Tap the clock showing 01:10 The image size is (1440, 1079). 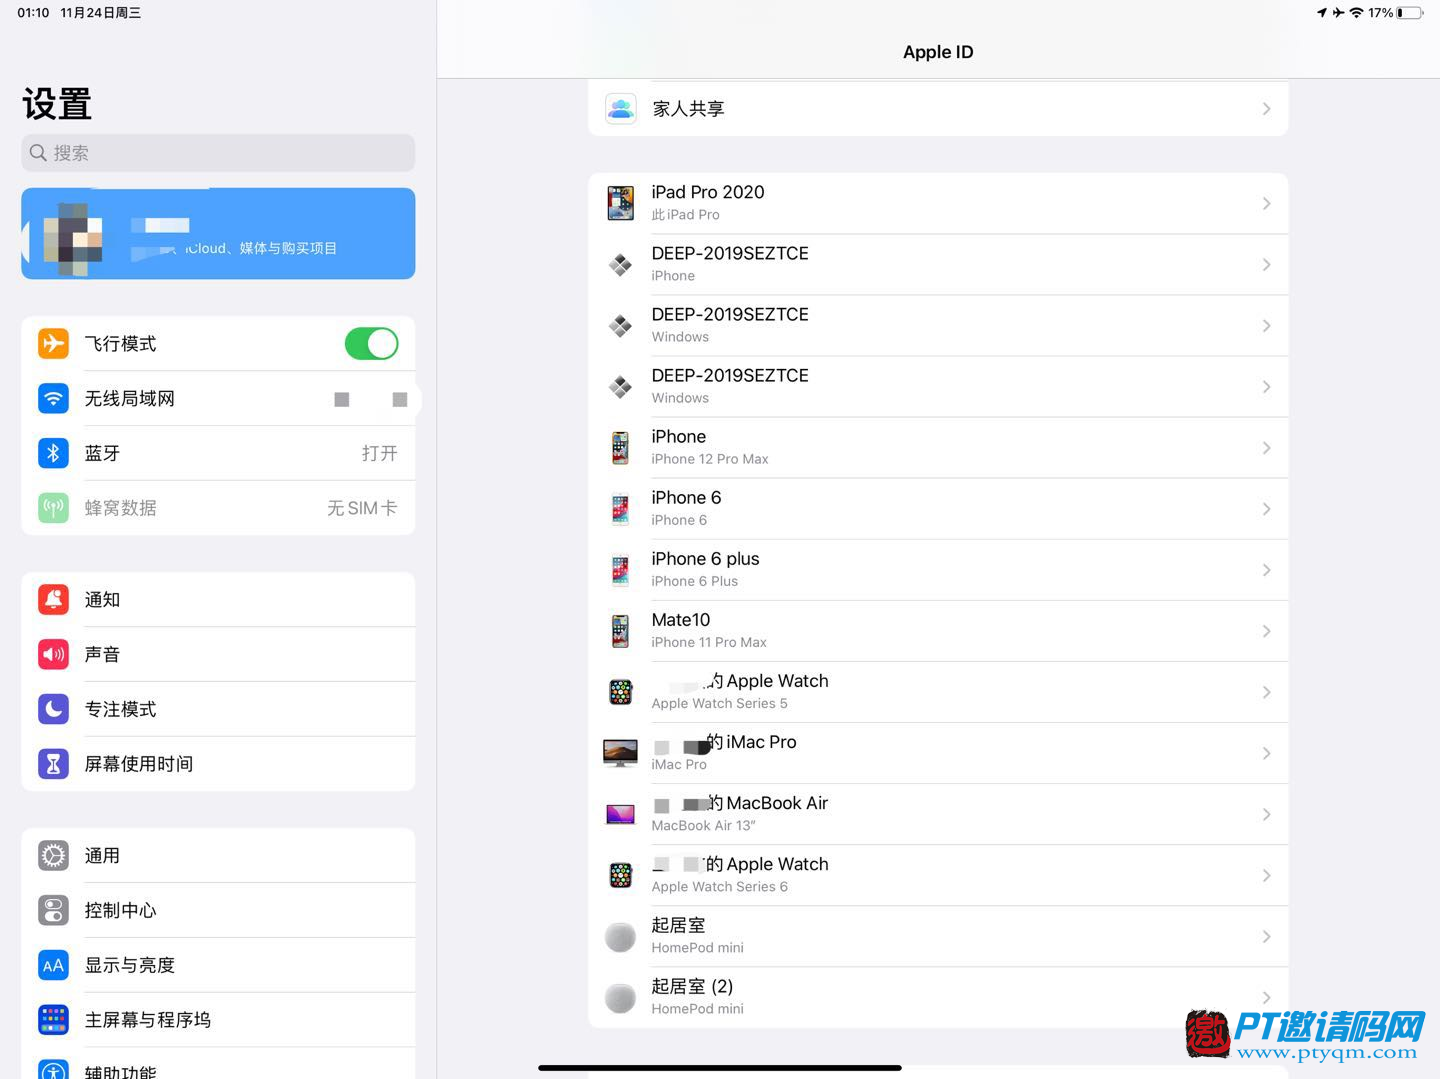click(33, 13)
